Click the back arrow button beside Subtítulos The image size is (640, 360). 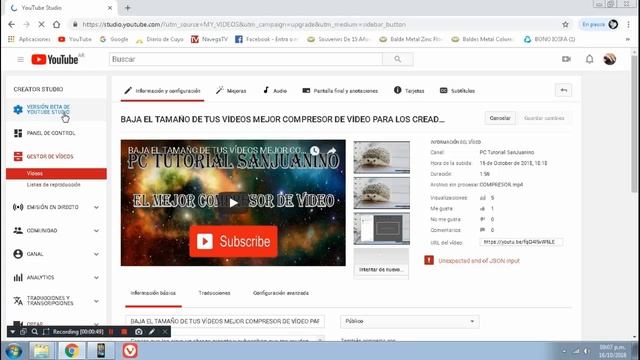pyautogui.click(x=564, y=90)
